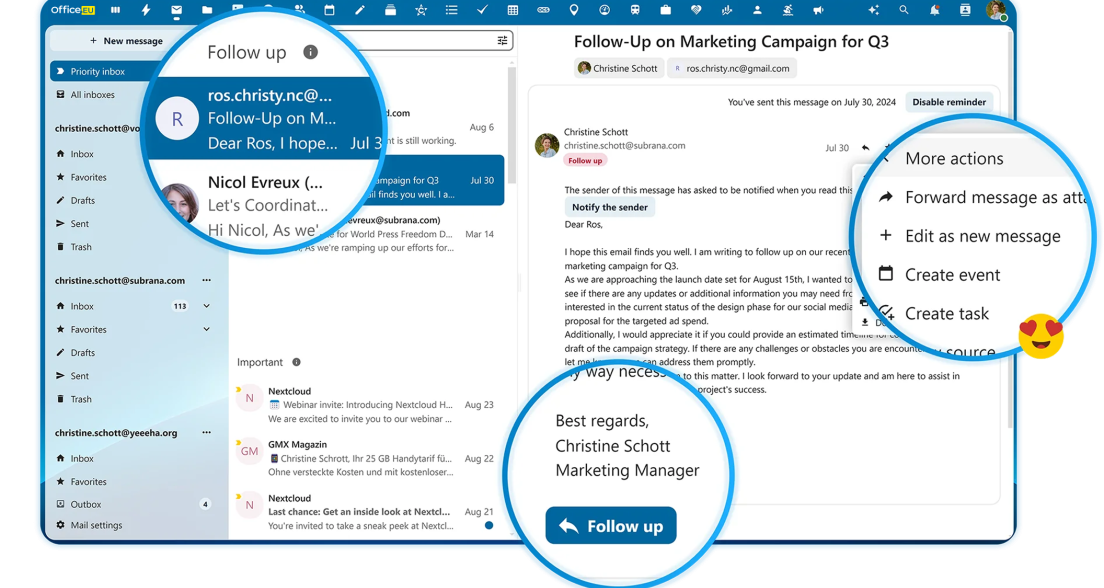The image size is (1104, 588).
Task: Click the search magnifier icon in top bar
Action: point(903,11)
